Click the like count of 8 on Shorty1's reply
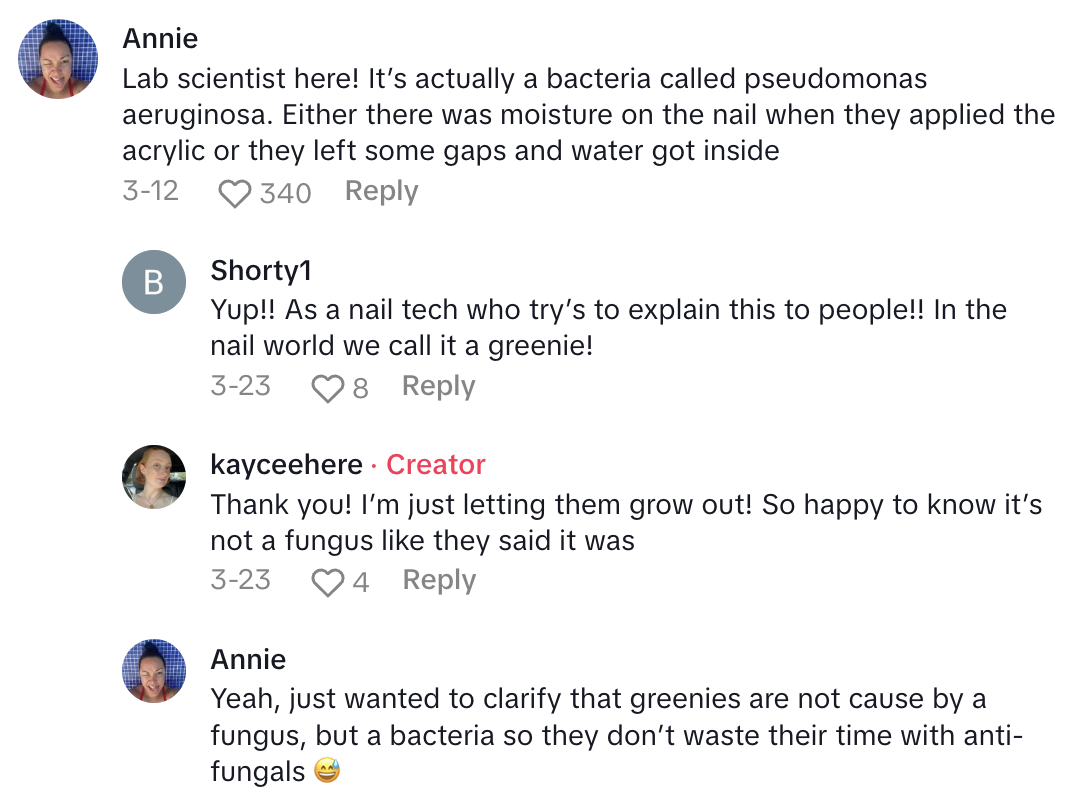Image resolution: width=1074 pixels, height=796 pixels. pos(360,388)
